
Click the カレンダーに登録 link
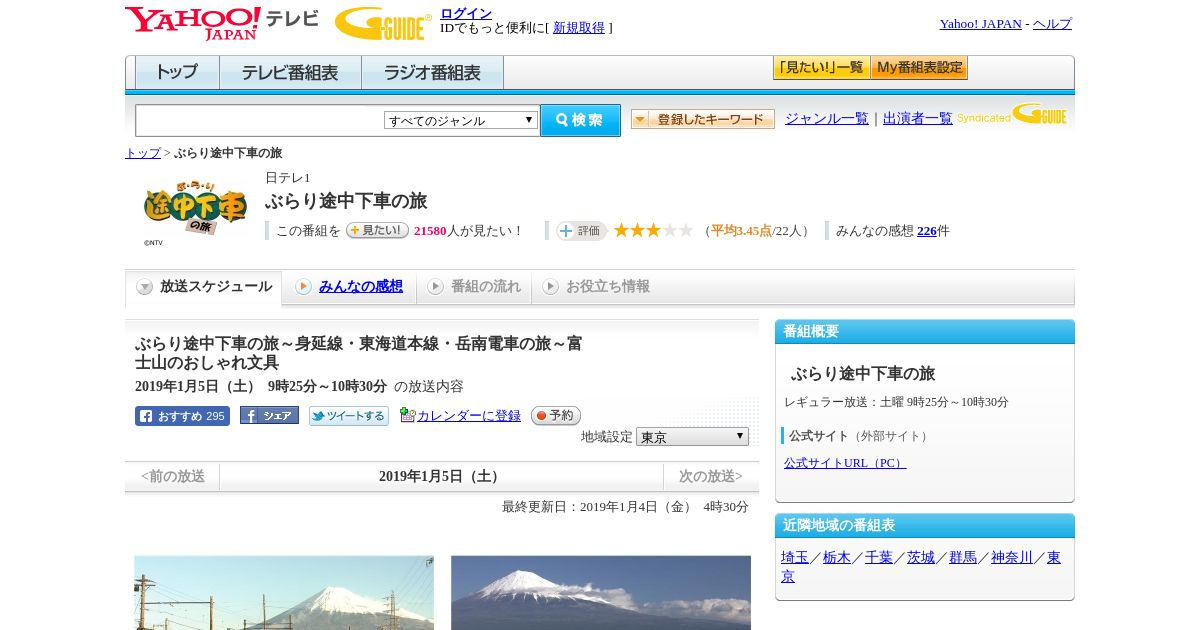469,416
